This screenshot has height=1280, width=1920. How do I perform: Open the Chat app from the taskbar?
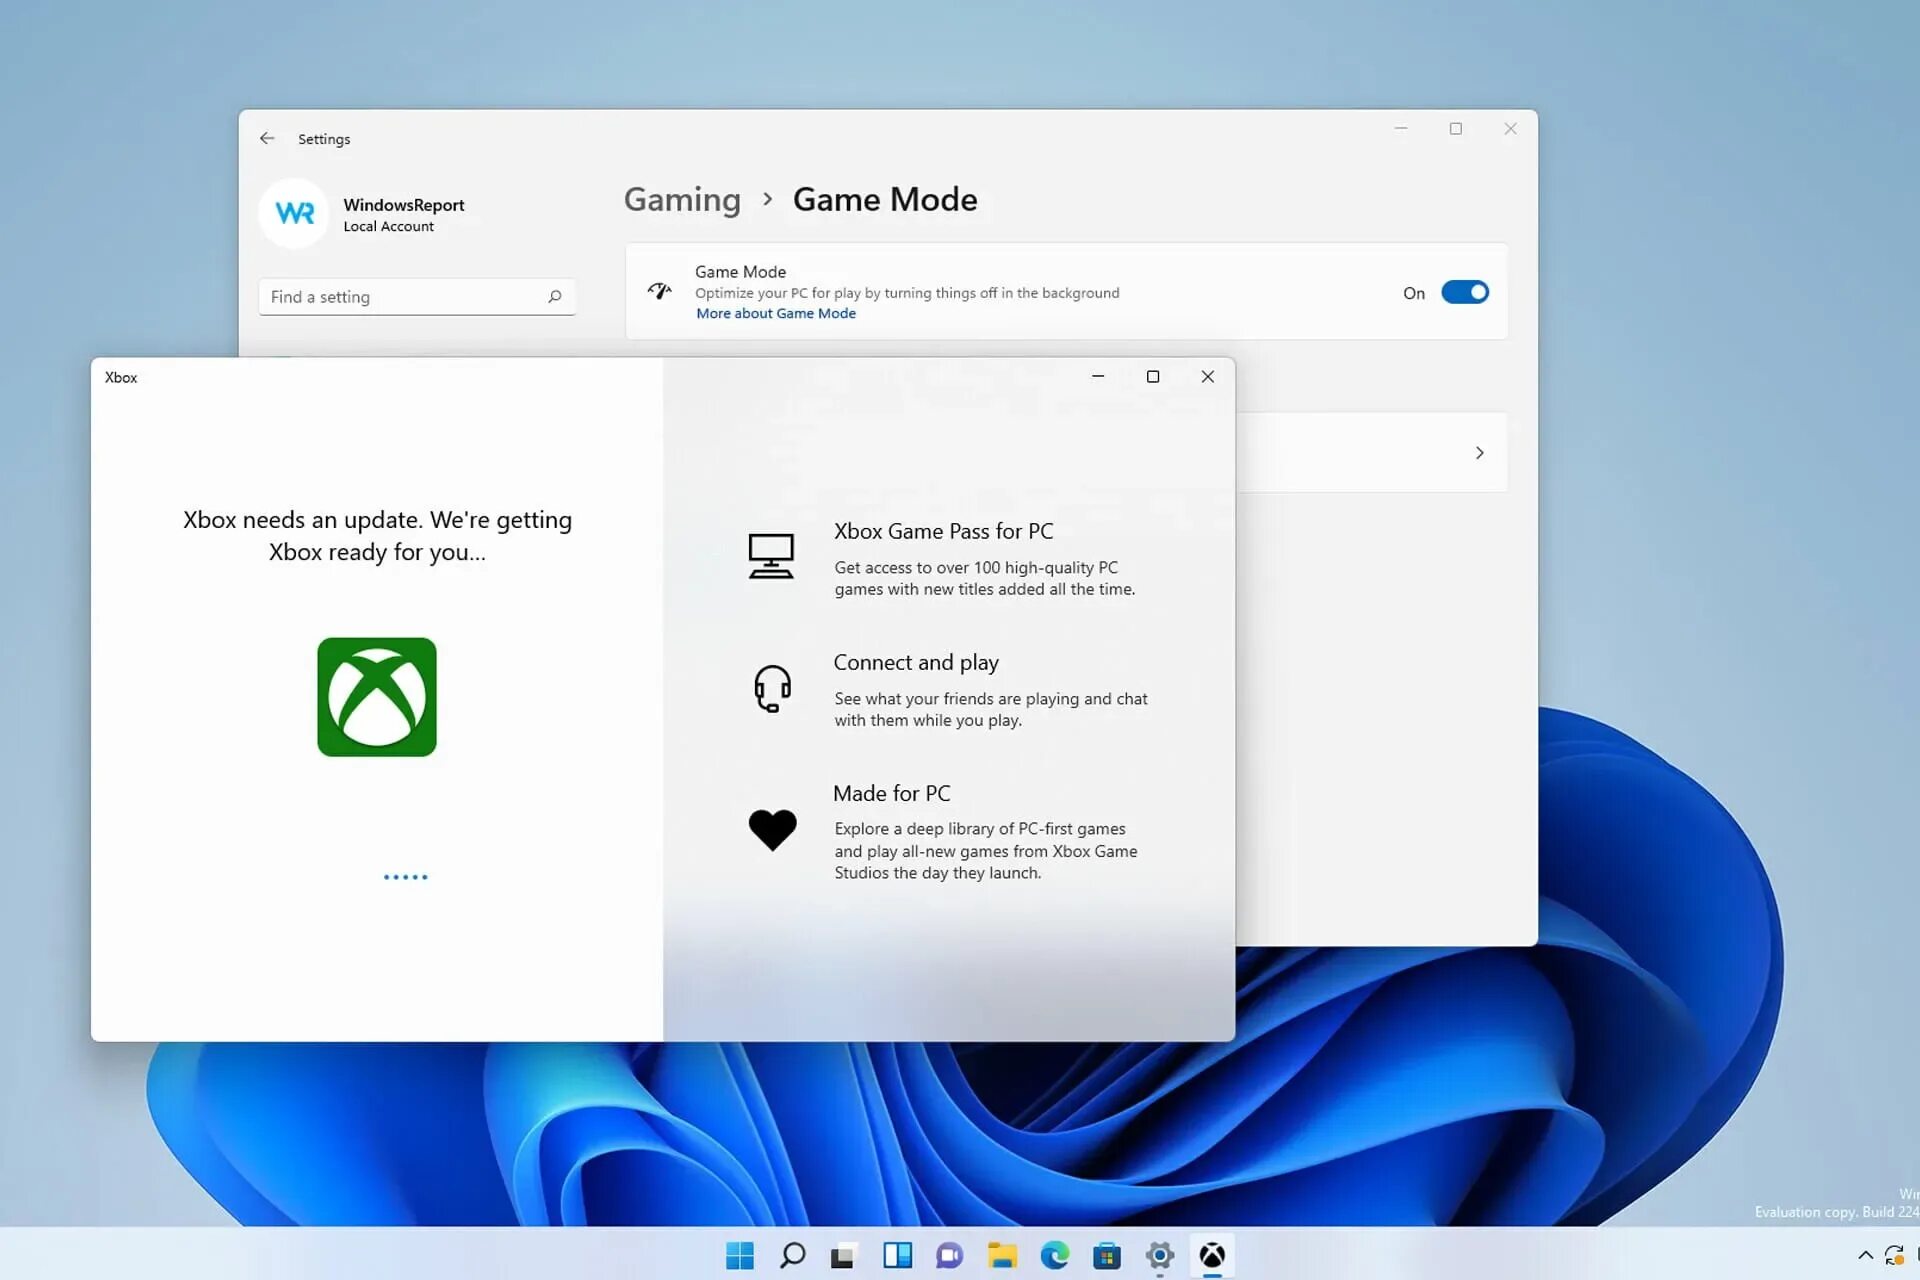click(949, 1255)
